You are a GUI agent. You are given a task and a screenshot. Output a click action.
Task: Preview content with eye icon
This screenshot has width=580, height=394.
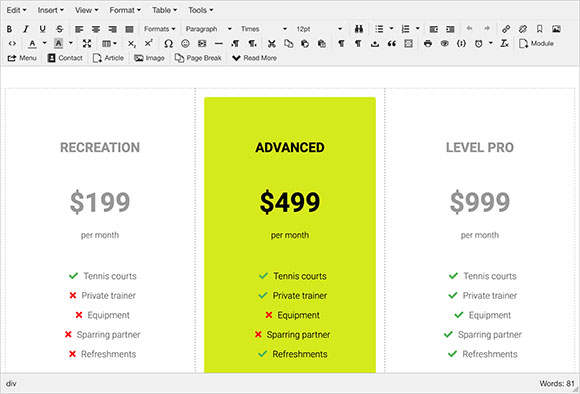click(445, 44)
